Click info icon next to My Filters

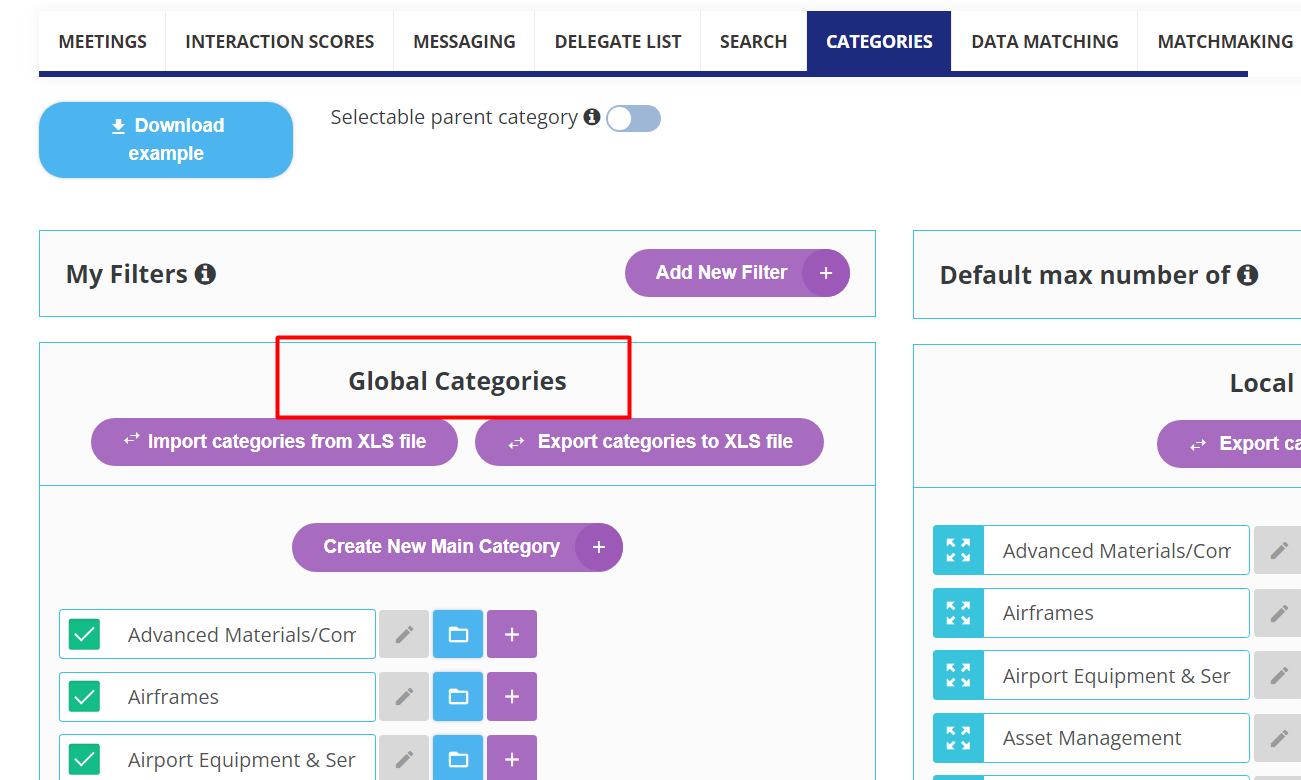[x=205, y=274]
